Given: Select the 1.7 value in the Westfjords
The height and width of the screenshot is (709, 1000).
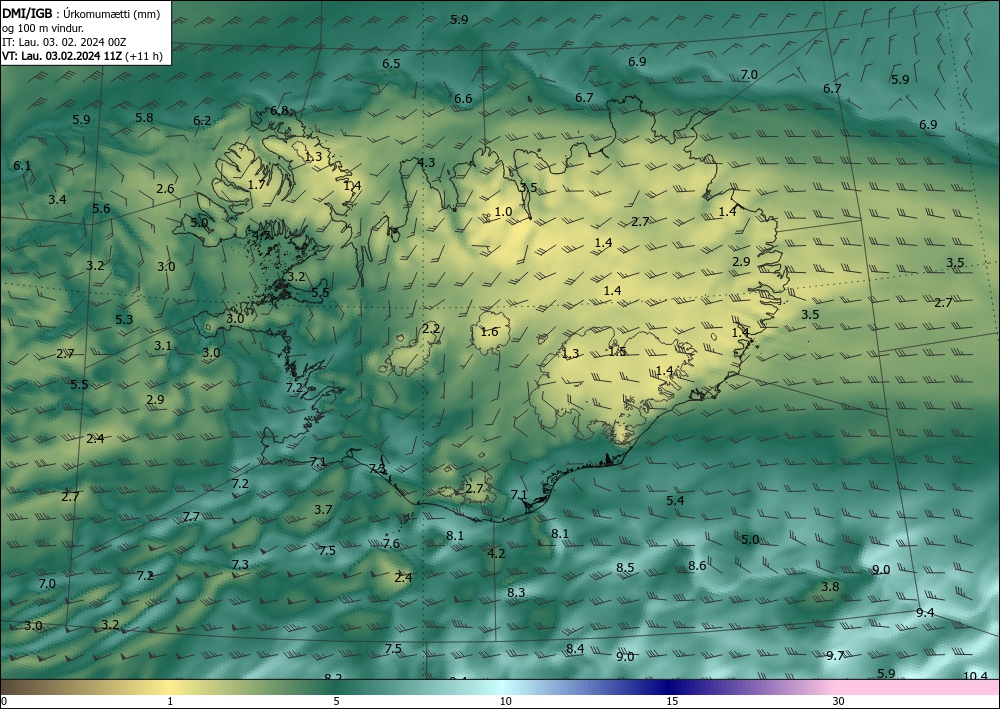Looking at the screenshot, I should (x=256, y=185).
